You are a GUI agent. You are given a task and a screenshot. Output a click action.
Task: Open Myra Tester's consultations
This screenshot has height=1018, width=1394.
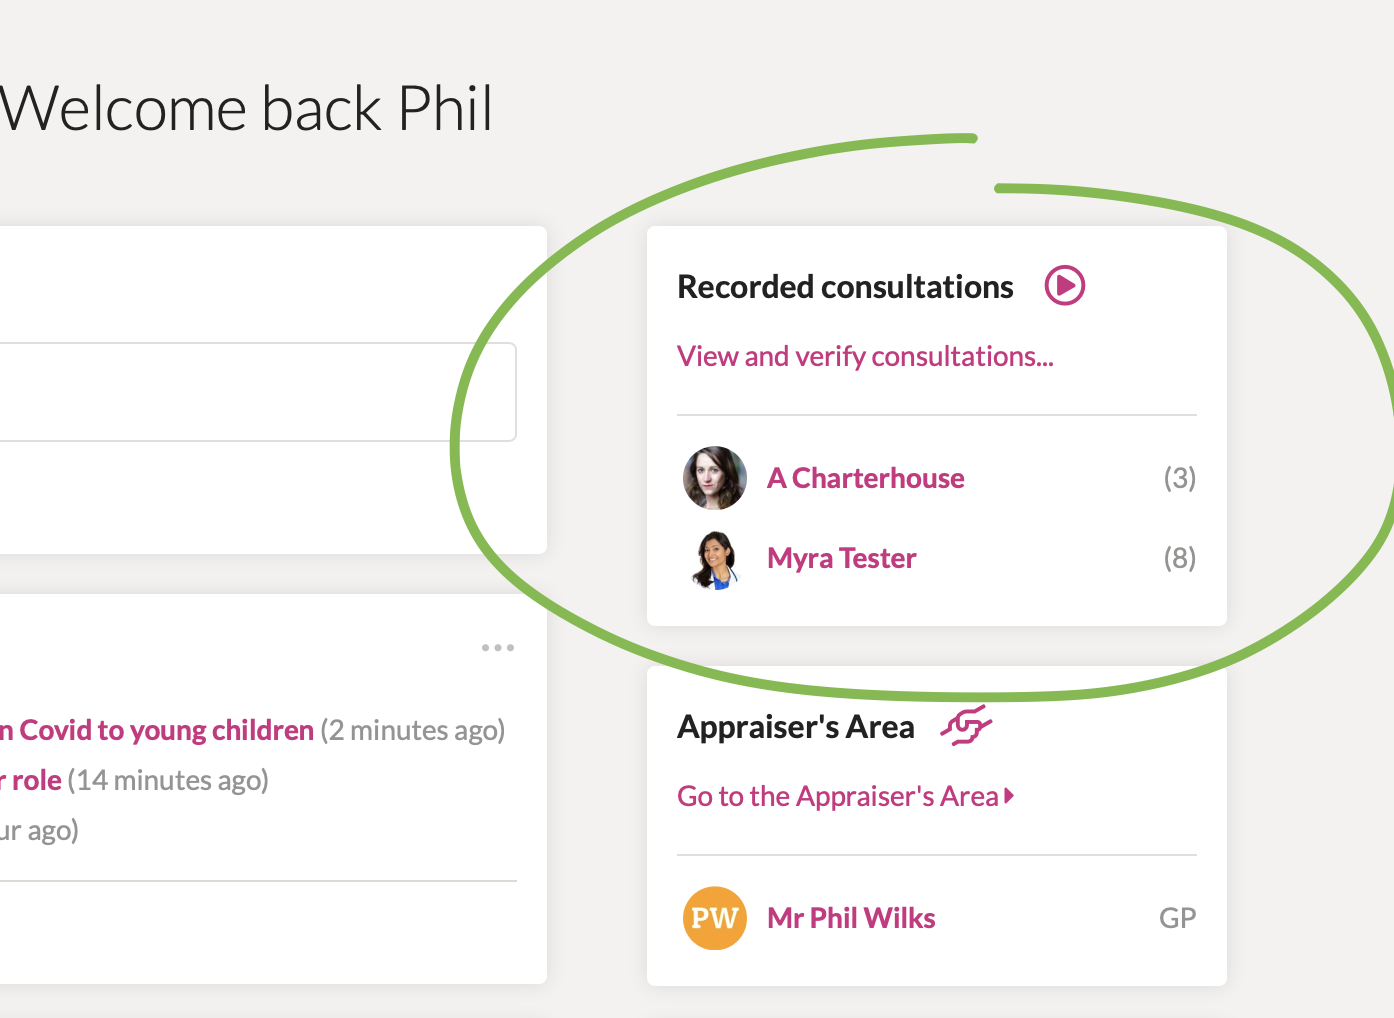click(842, 558)
